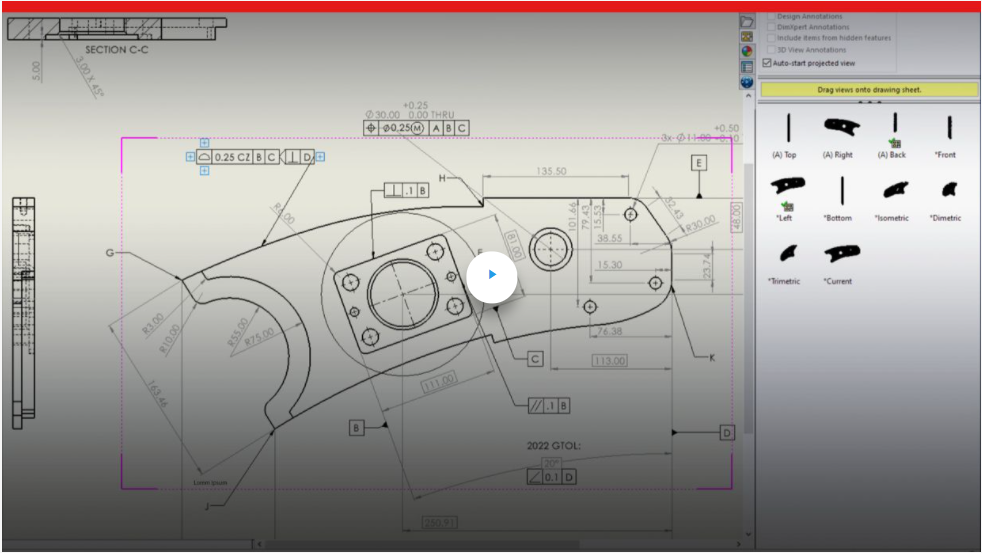Open the File Explorer folder tab

[x=746, y=21]
